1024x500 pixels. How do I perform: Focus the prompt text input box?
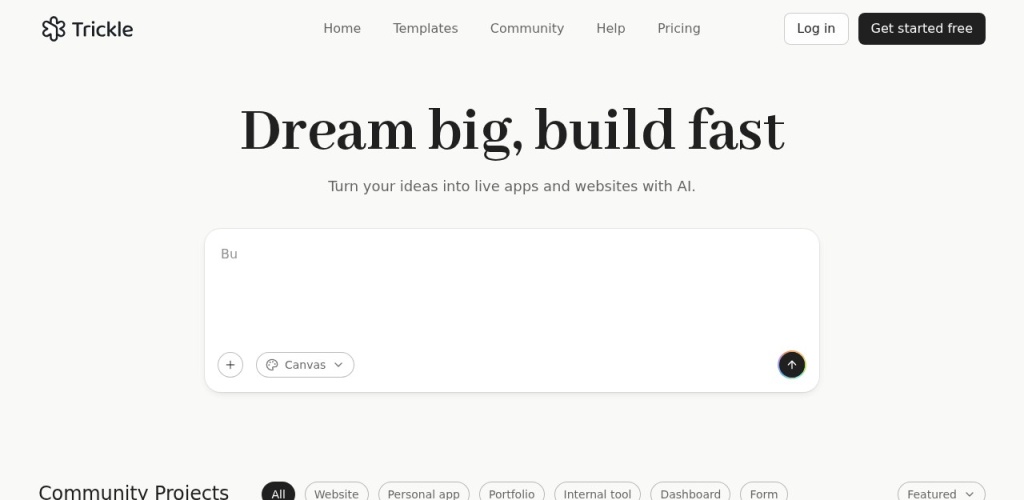511,290
